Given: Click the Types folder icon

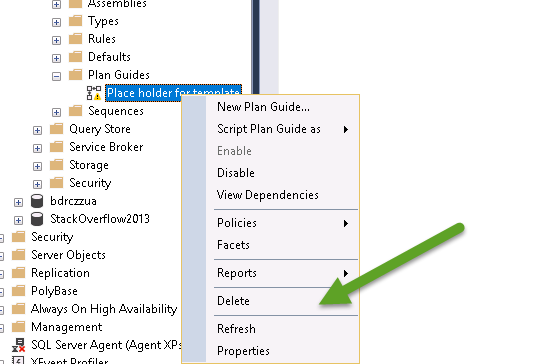Looking at the screenshot, I should [x=75, y=21].
